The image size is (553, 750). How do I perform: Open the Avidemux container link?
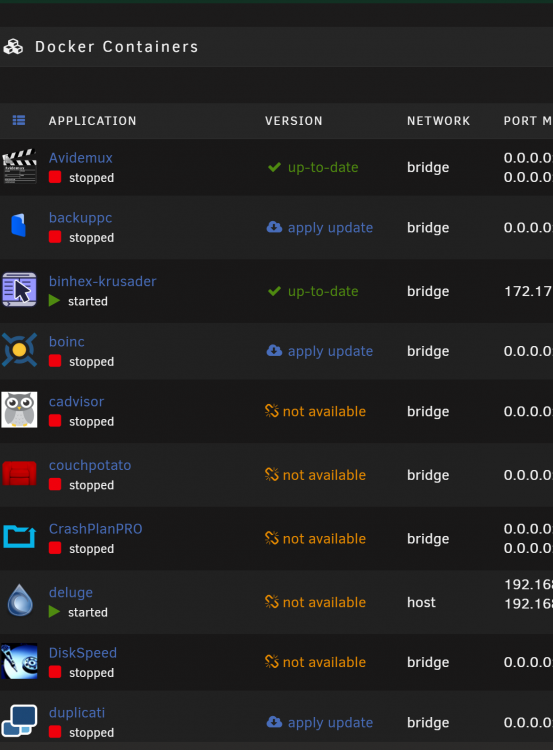(81, 158)
